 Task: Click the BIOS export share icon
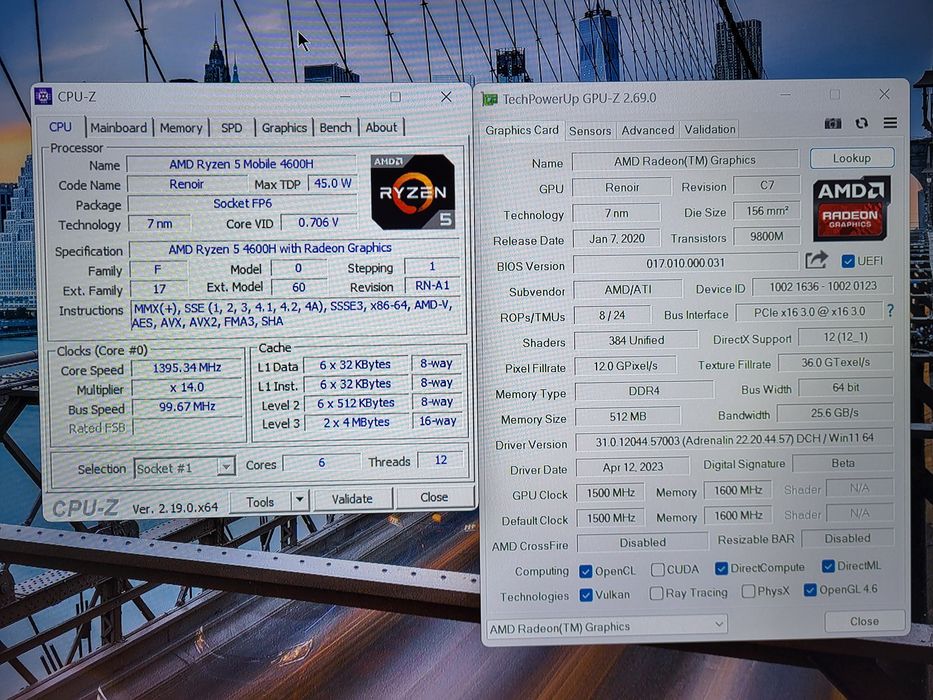click(x=816, y=260)
